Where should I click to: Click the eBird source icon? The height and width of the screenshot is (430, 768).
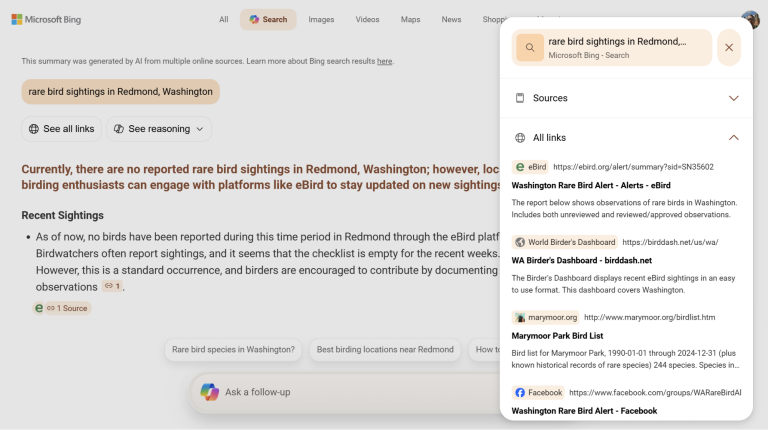(x=520, y=167)
